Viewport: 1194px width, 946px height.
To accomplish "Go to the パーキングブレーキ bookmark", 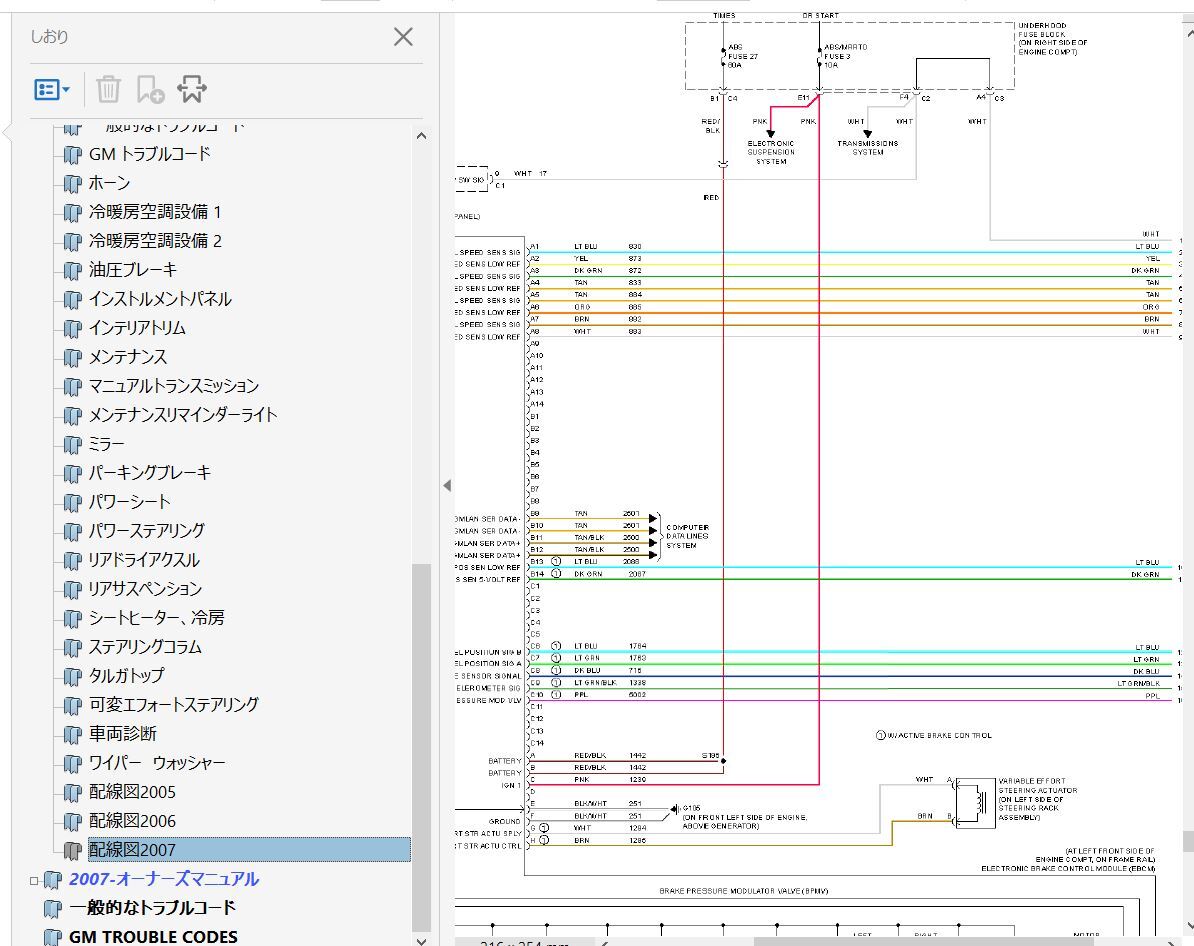I will (x=150, y=472).
